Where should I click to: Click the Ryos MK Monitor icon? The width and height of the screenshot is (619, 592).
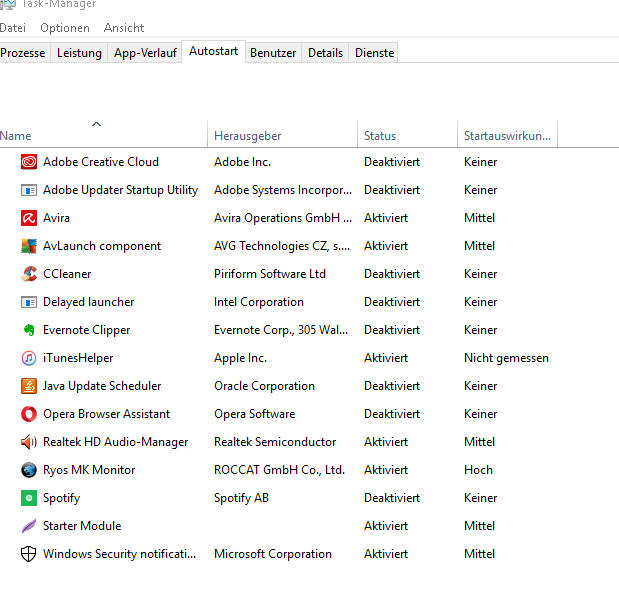(29, 470)
